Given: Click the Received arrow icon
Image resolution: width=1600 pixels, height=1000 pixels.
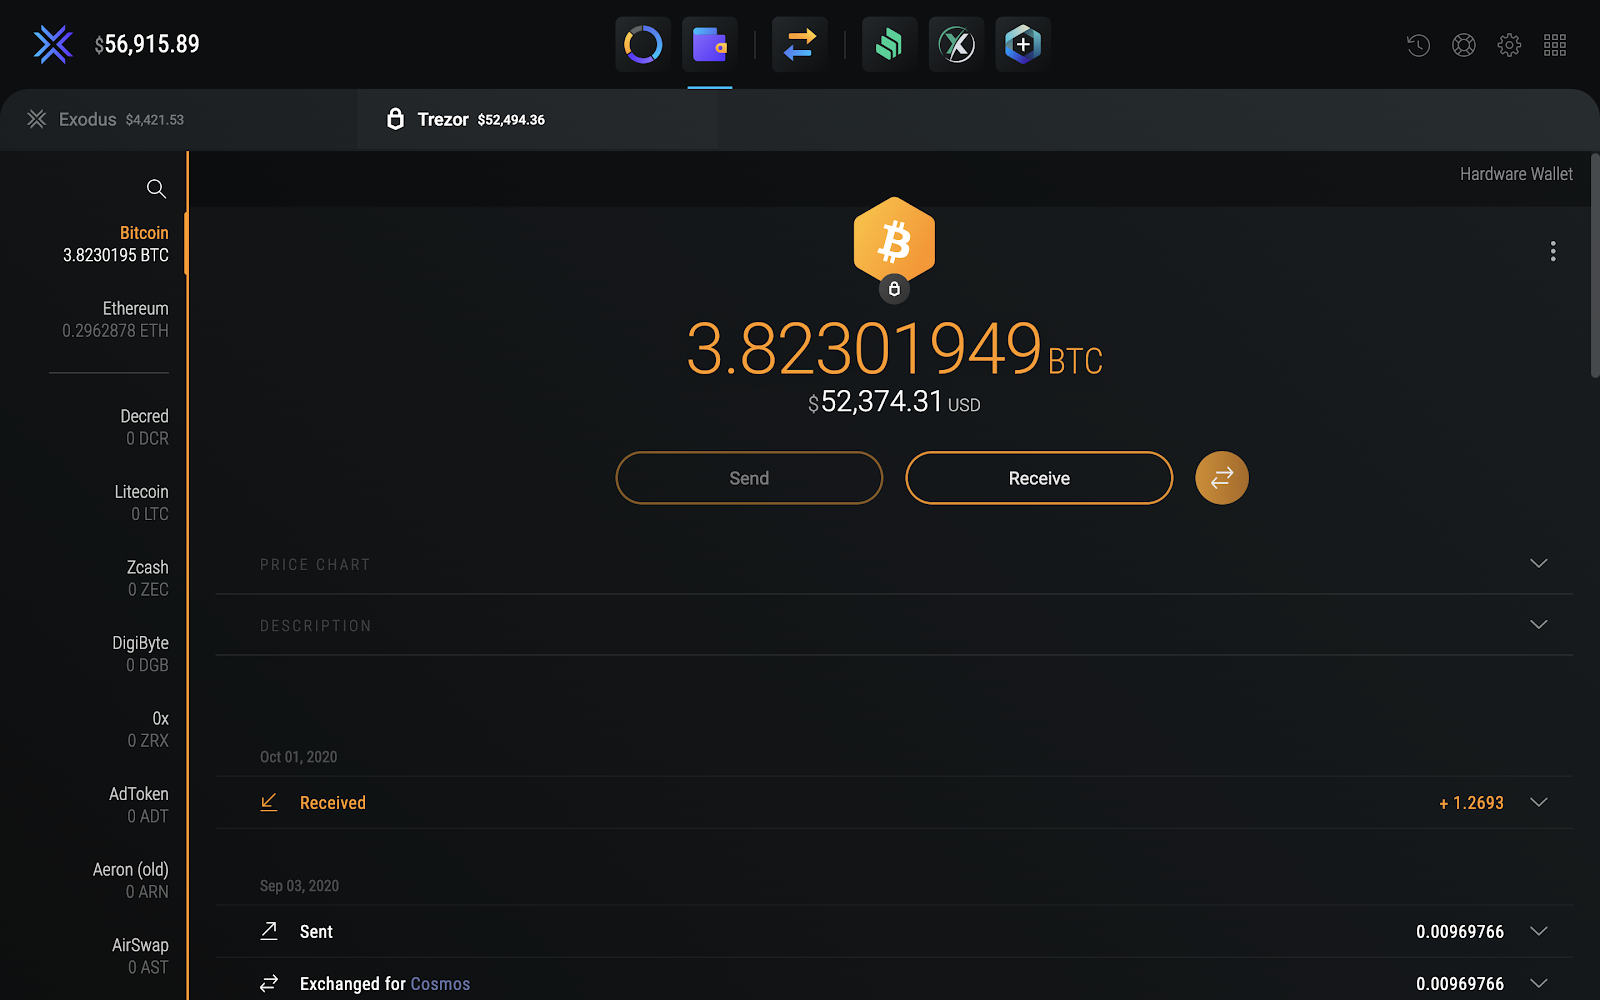Looking at the screenshot, I should pos(269,802).
